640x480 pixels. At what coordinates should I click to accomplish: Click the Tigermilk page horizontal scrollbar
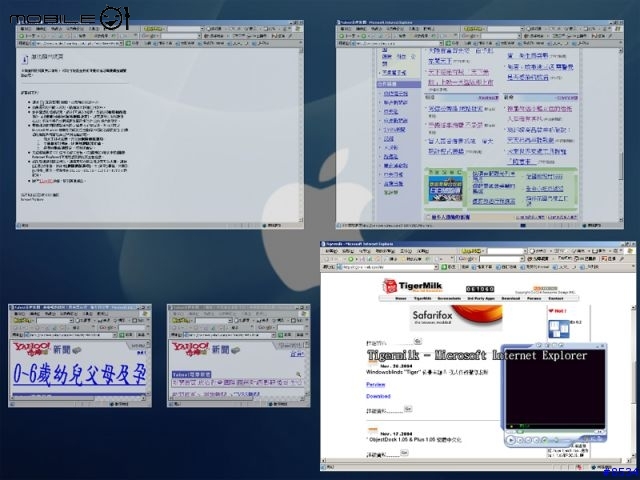pyautogui.click(x=476, y=462)
